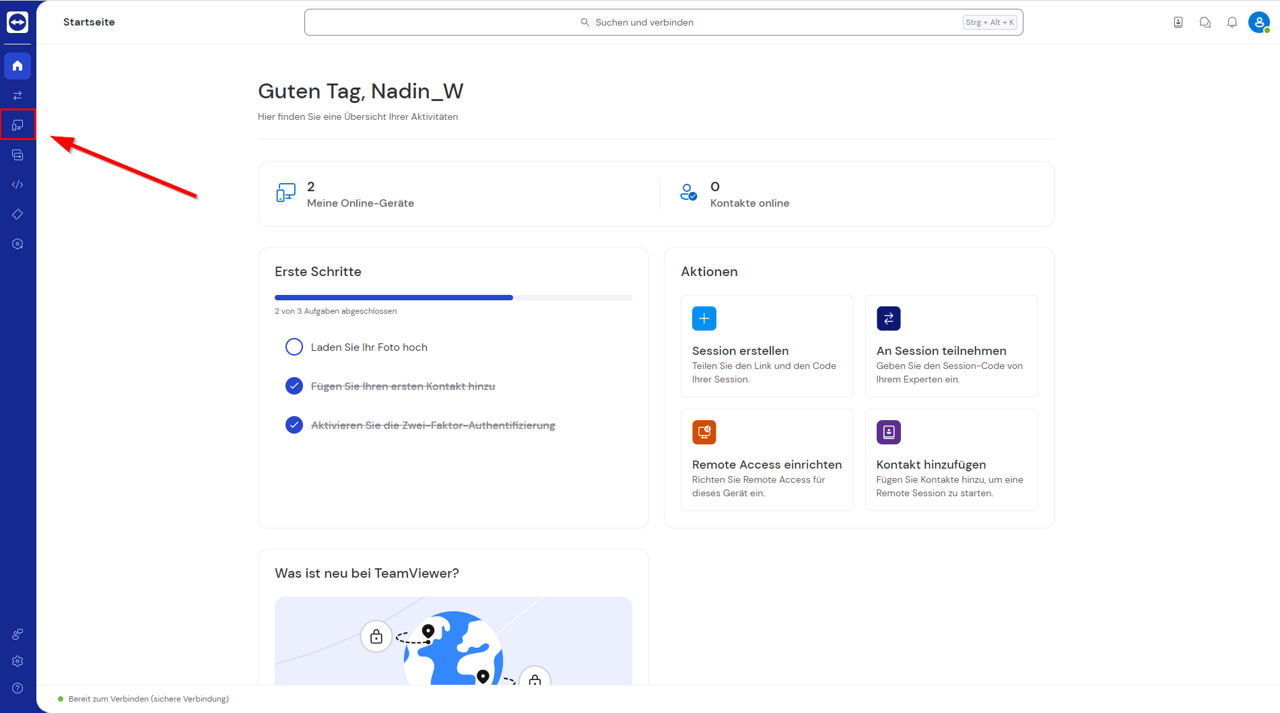Open the code scripts sidebar icon
The height and width of the screenshot is (713, 1280).
(17, 185)
